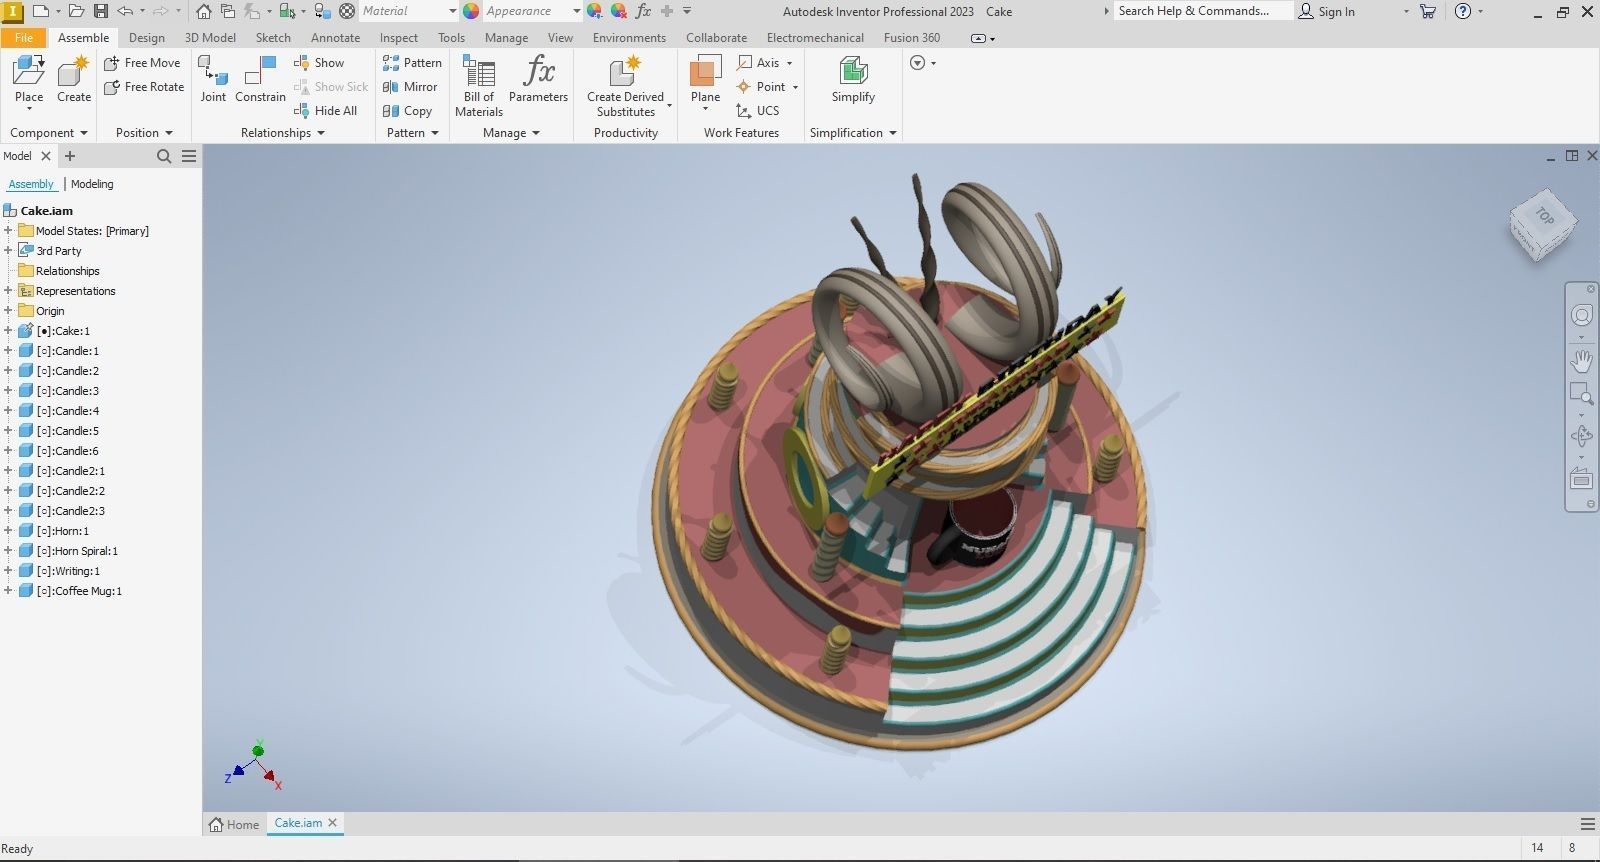
Task: Choose the Copy component tool
Action: 407,111
